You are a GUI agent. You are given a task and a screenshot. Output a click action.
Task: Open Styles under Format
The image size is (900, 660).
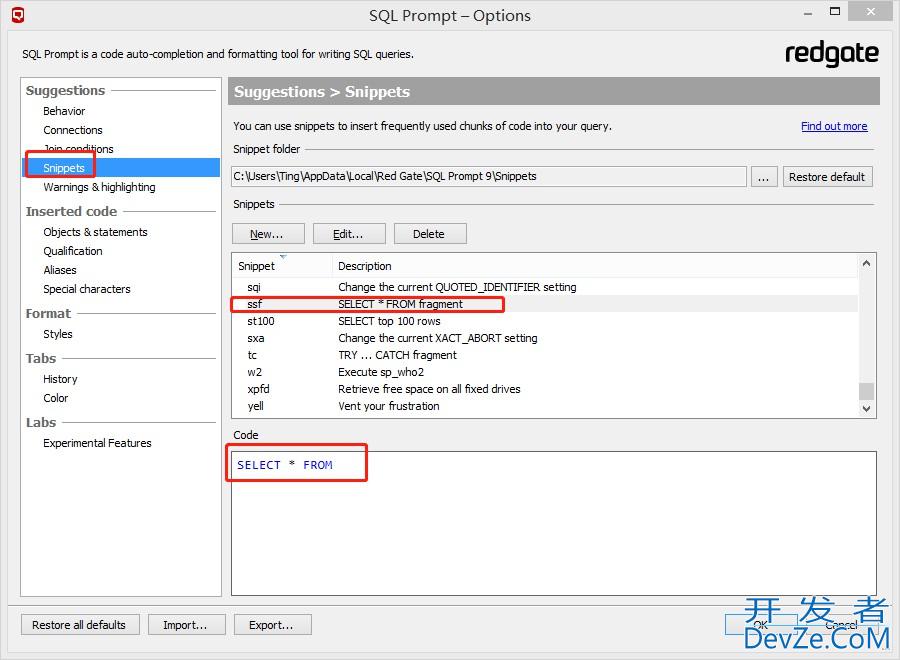[x=57, y=334]
